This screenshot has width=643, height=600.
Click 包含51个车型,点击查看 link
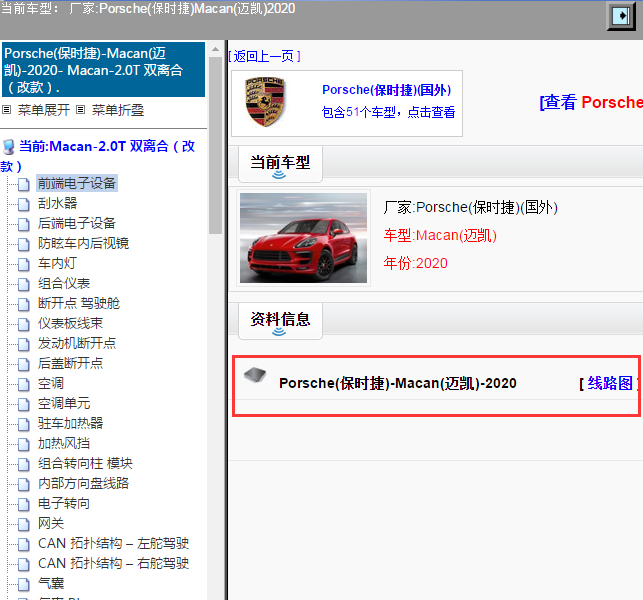pyautogui.click(x=388, y=112)
